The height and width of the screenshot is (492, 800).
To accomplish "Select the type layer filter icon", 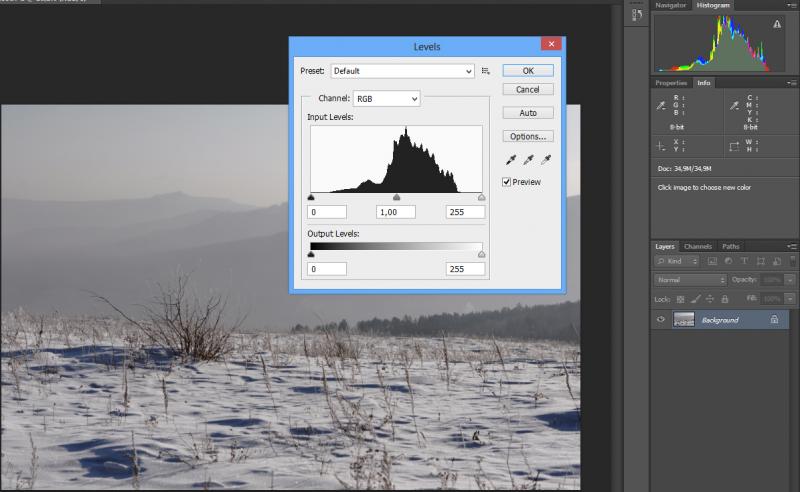I will pyautogui.click(x=744, y=261).
